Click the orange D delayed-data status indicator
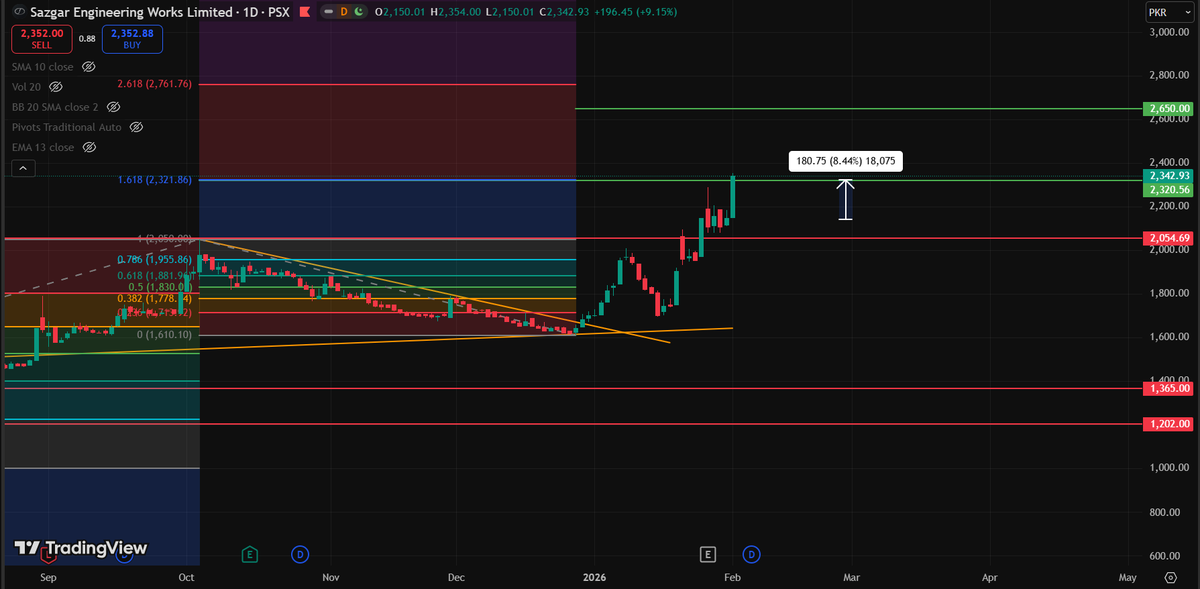Image resolution: width=1200 pixels, height=589 pixels. tap(343, 11)
